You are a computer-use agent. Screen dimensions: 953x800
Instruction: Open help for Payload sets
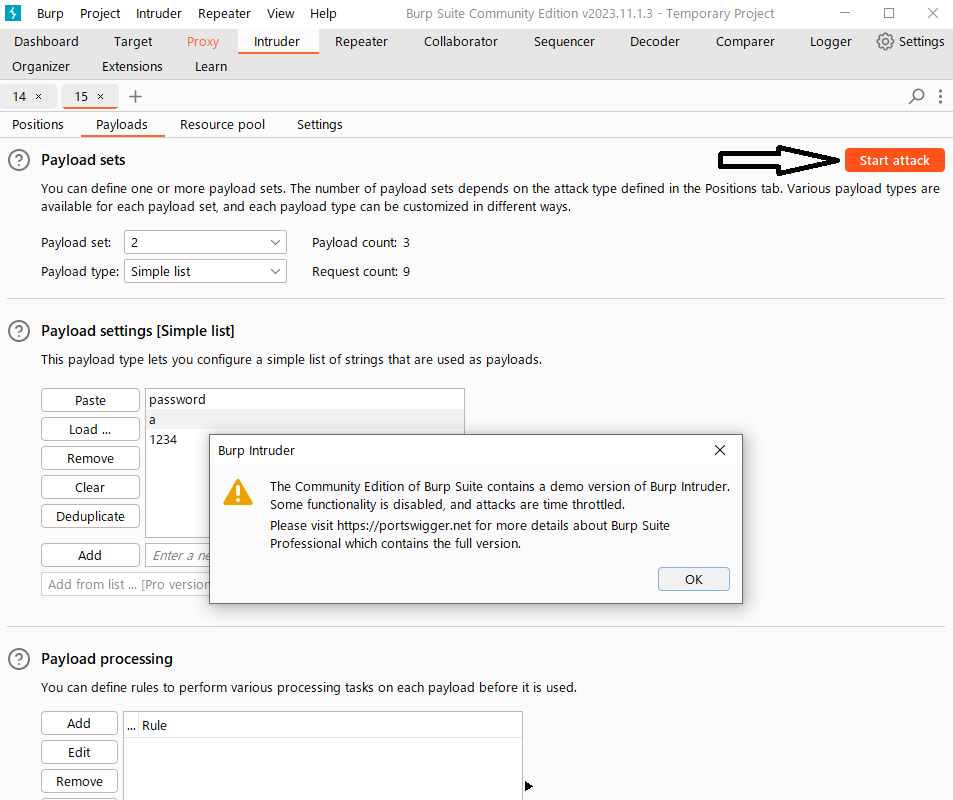point(19,160)
